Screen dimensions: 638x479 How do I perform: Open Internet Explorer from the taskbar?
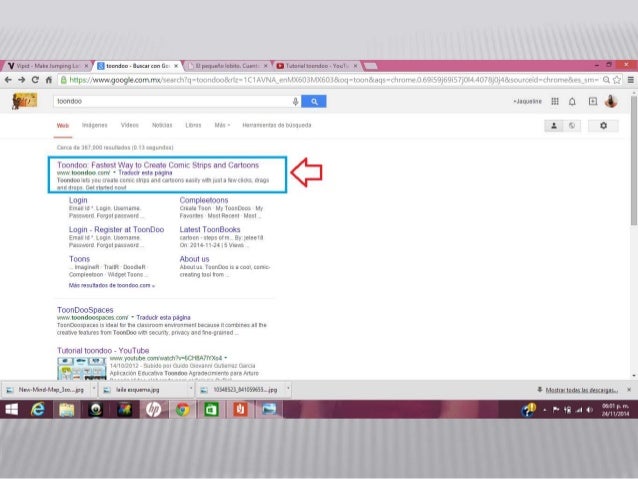[38, 409]
